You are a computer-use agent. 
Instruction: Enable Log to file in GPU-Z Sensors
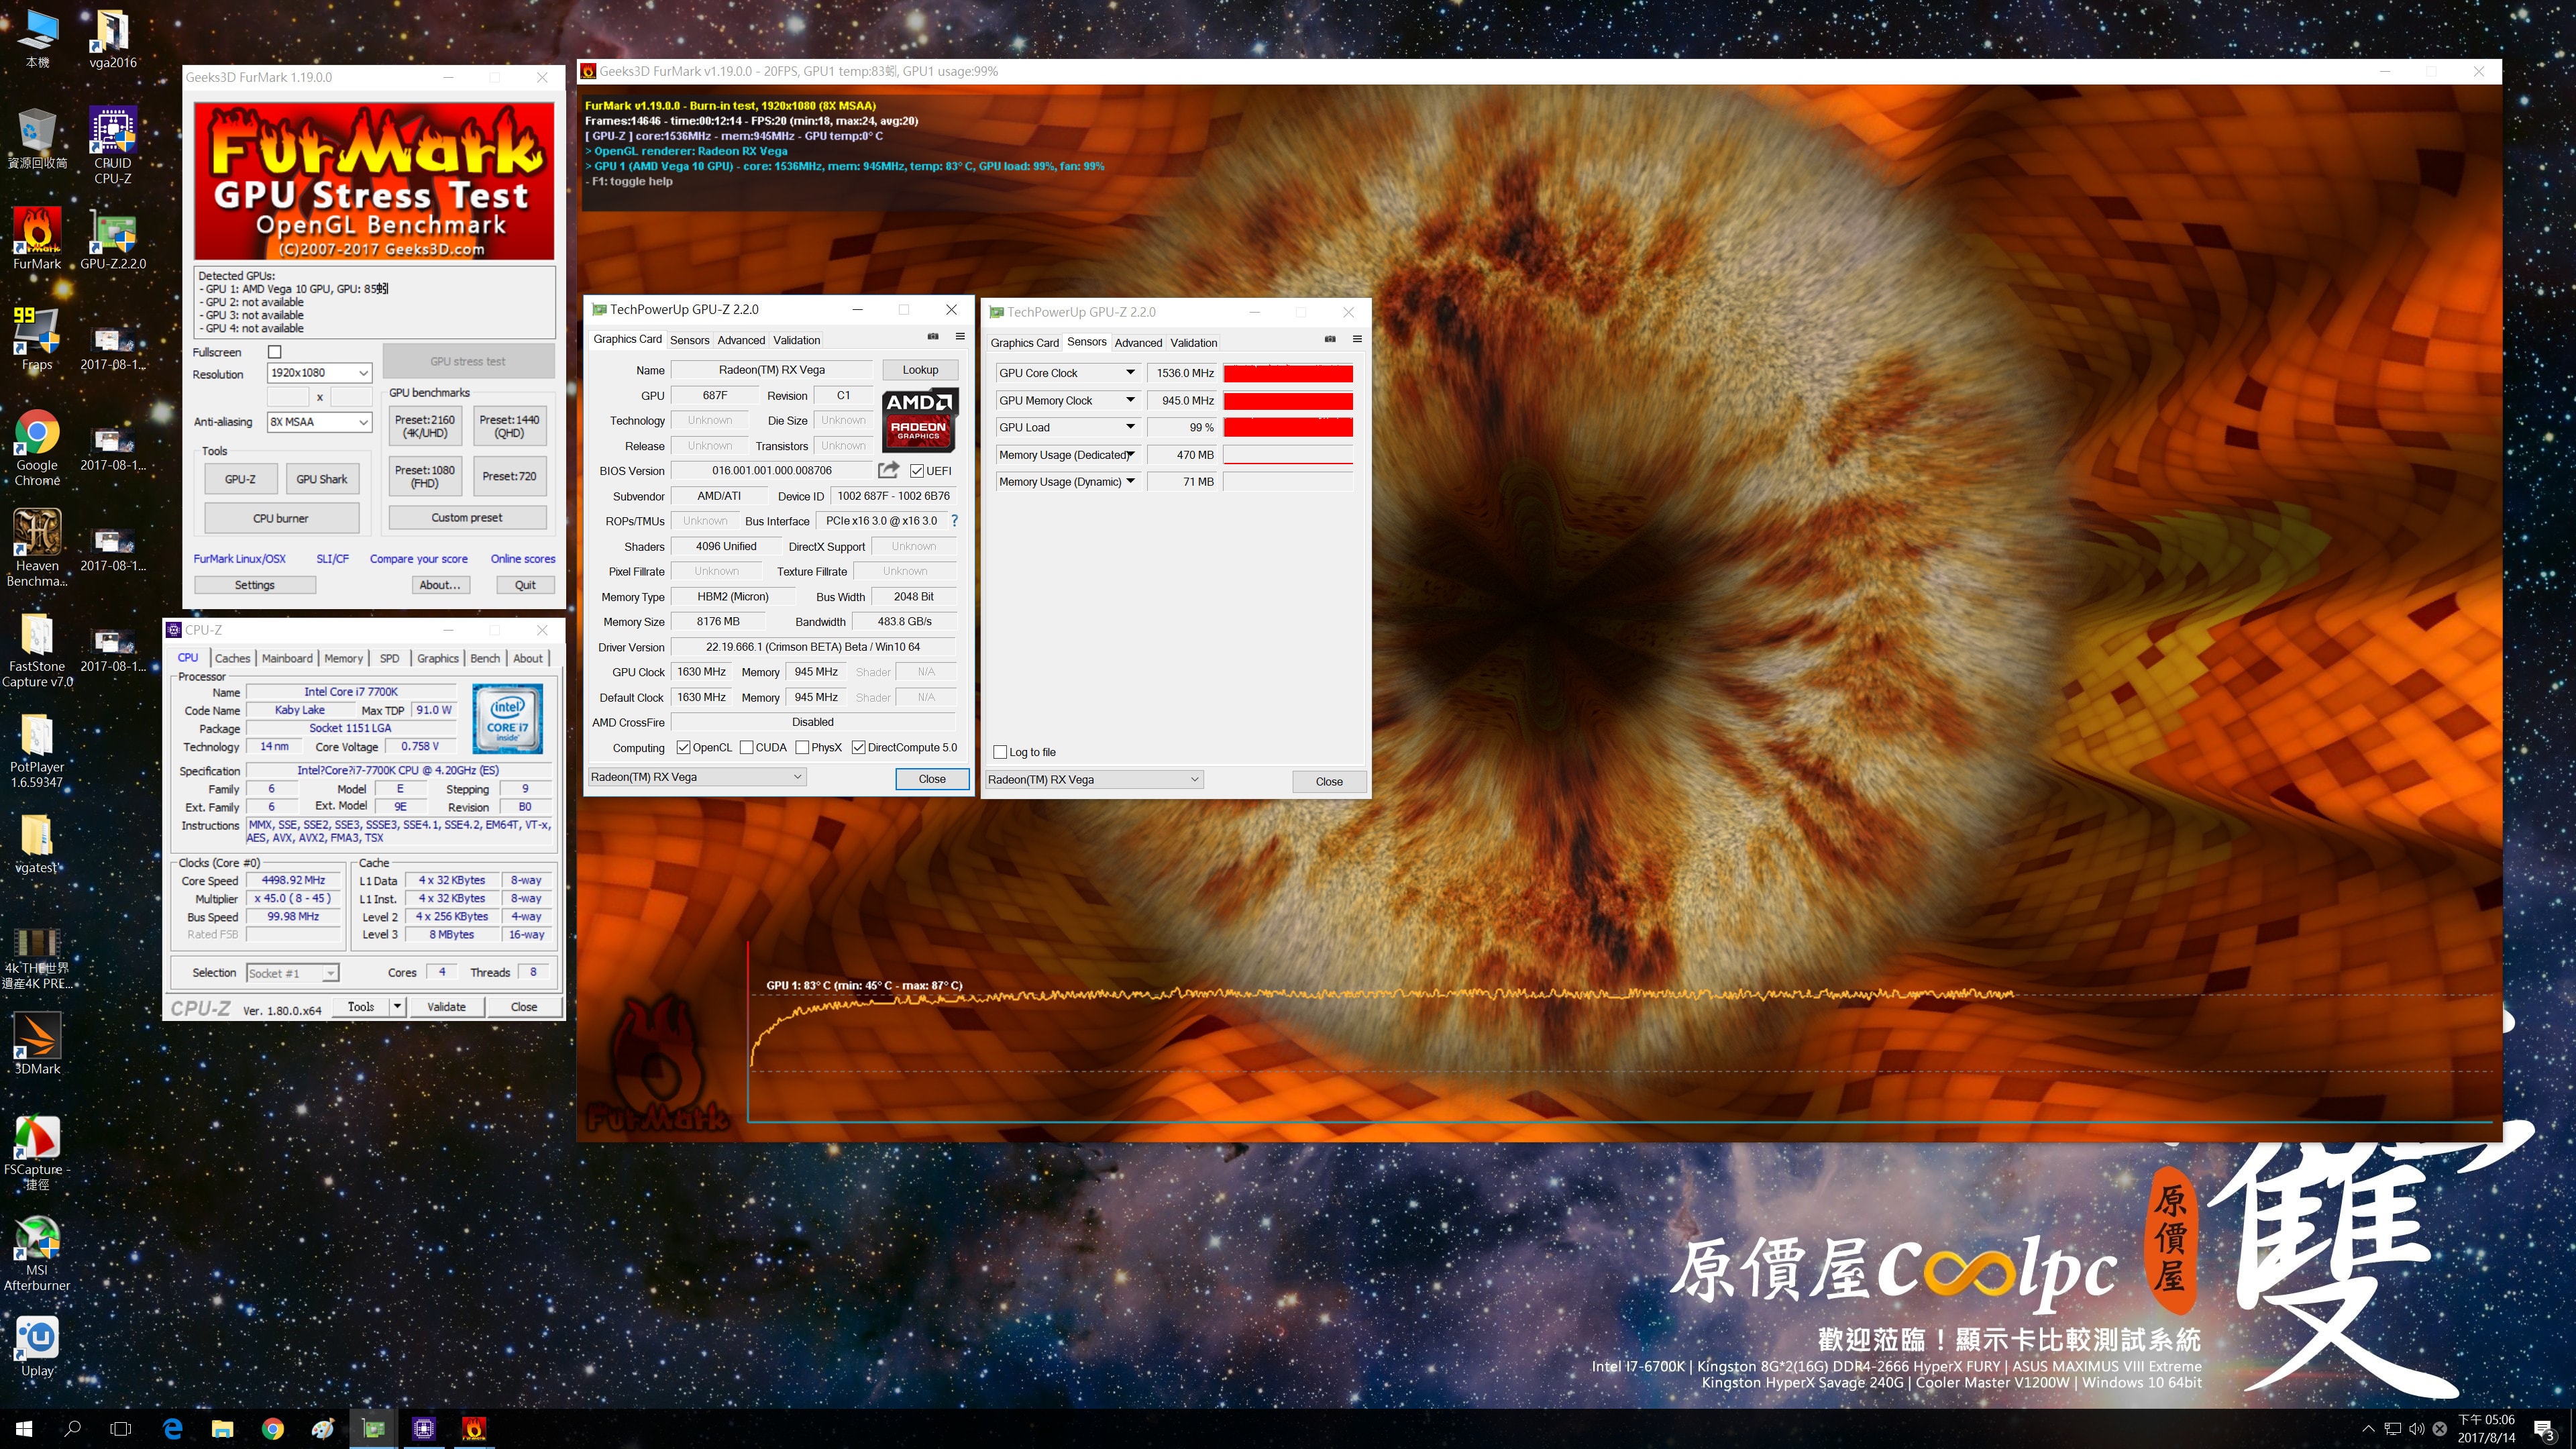(1000, 752)
